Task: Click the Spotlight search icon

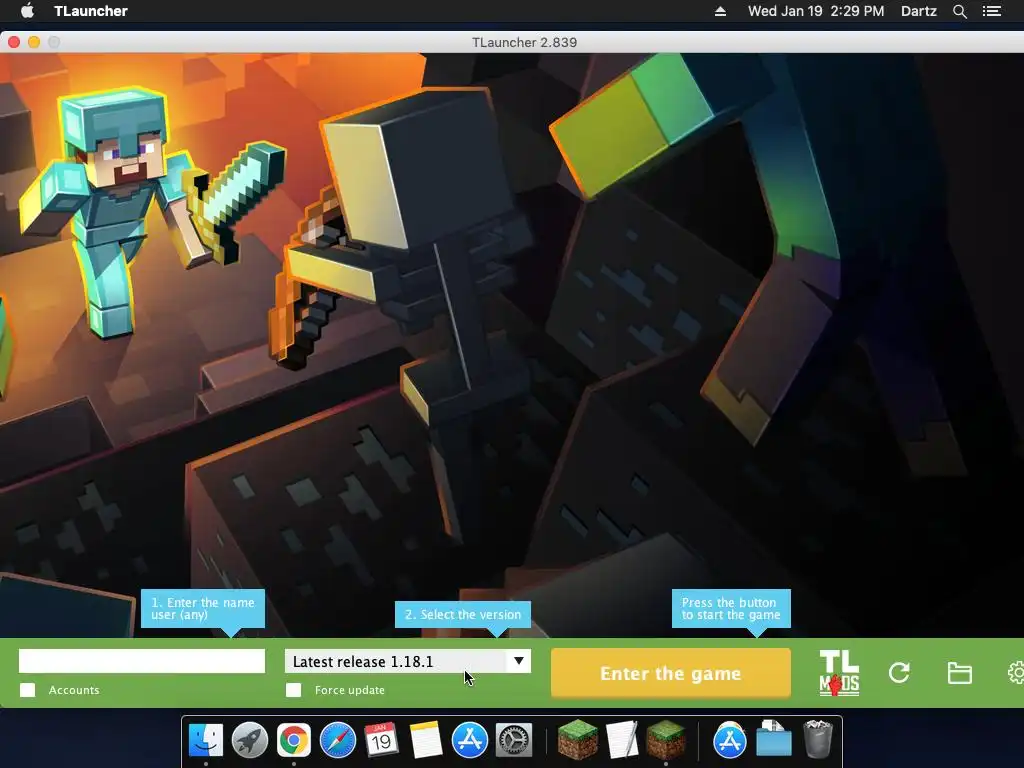Action: click(x=959, y=11)
